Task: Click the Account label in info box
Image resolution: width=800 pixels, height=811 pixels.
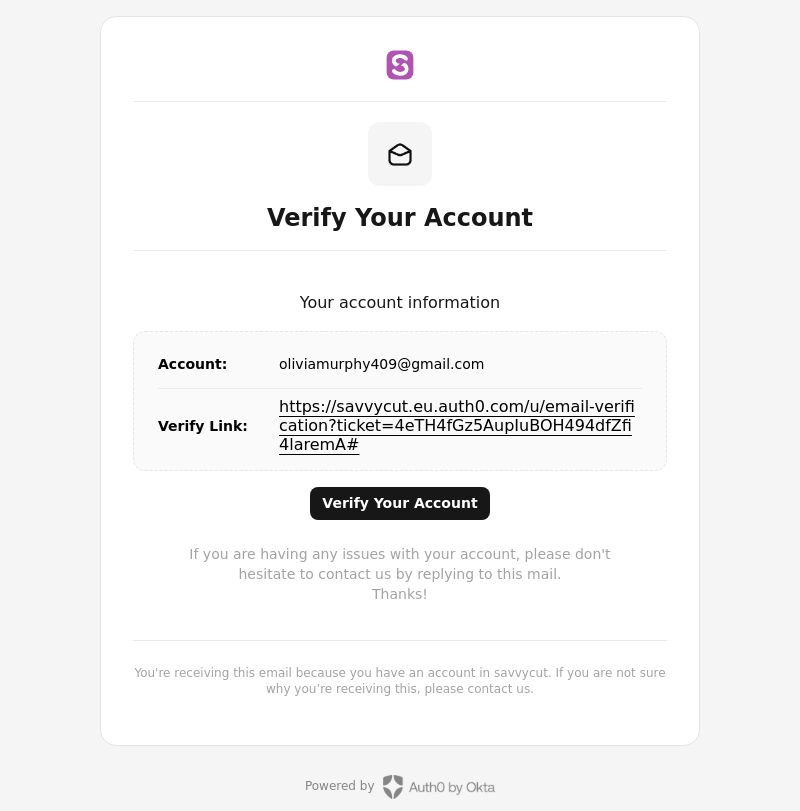Action: [x=192, y=364]
